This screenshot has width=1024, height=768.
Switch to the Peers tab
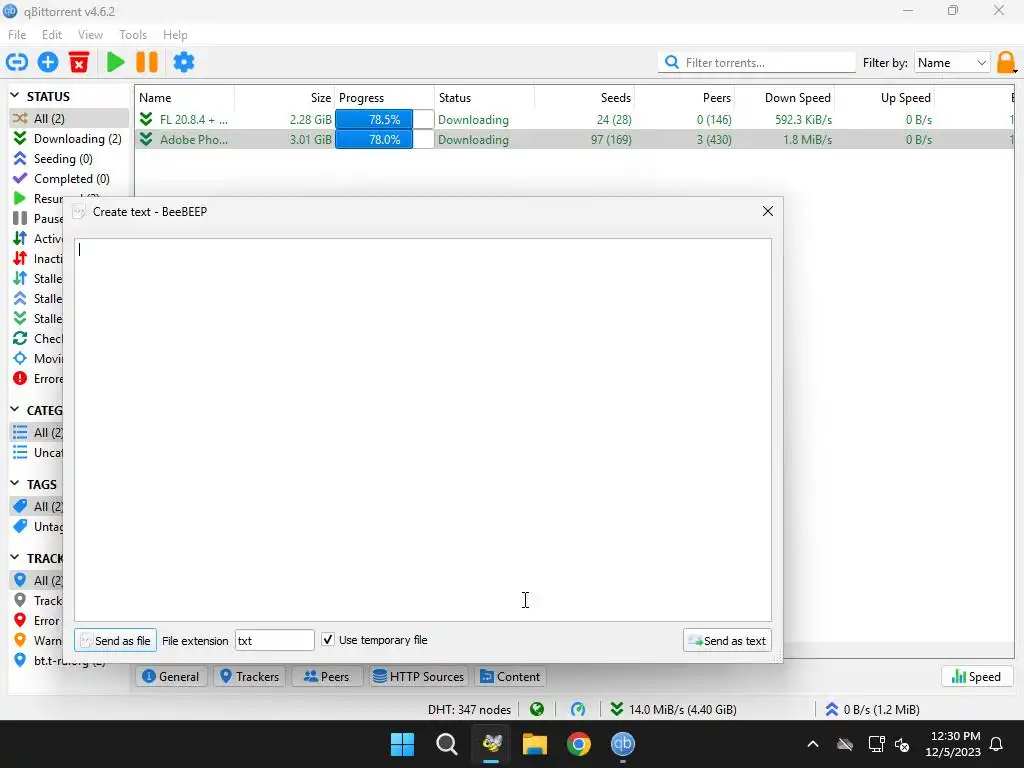point(327,677)
